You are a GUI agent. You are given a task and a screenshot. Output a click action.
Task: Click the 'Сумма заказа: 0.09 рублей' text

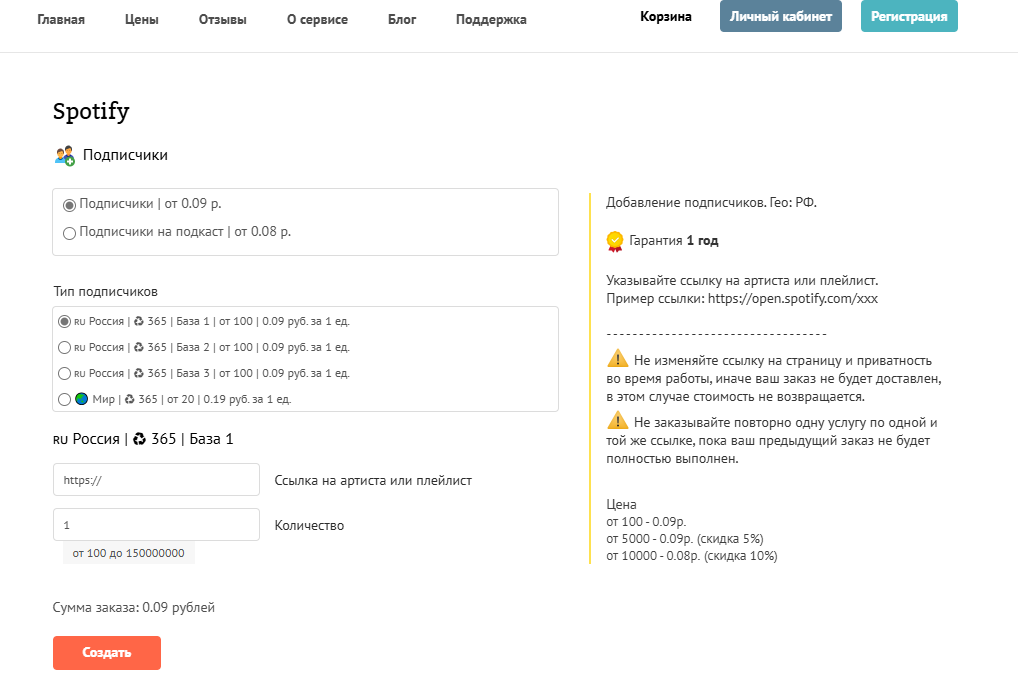[134, 607]
